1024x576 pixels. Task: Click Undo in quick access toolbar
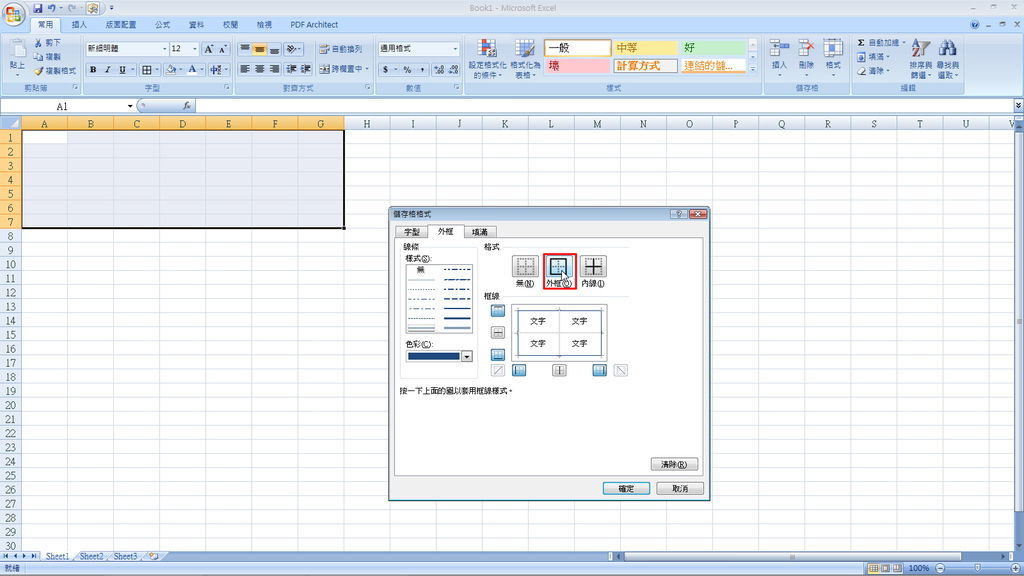tap(52, 8)
